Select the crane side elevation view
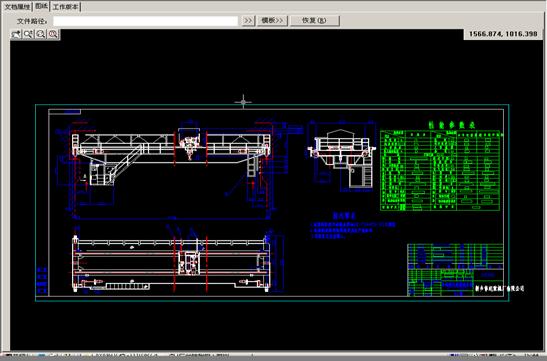The width and height of the screenshot is (547, 361). click(x=342, y=156)
